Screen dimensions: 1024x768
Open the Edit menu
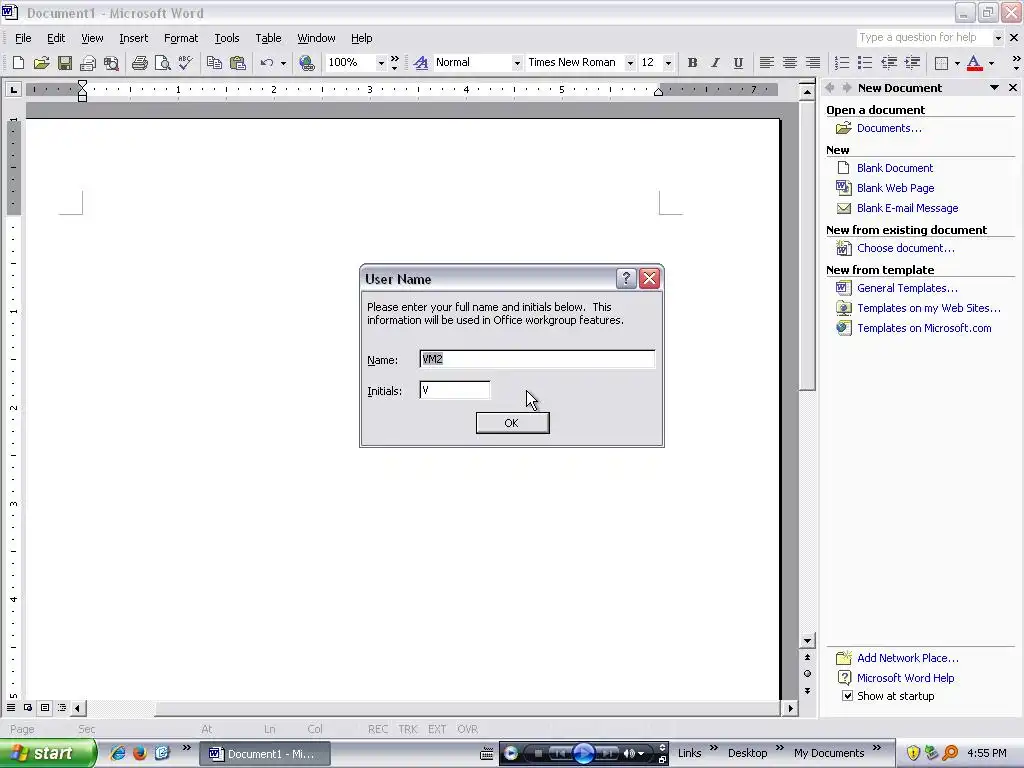click(x=56, y=38)
